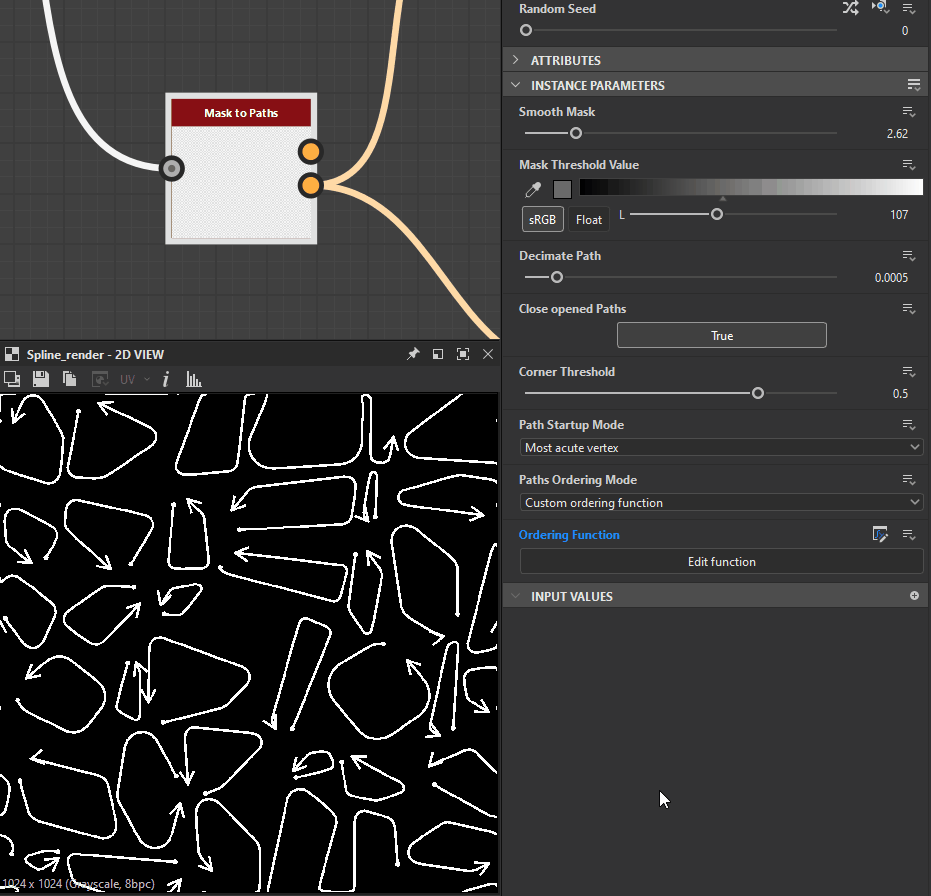Image resolution: width=931 pixels, height=896 pixels.
Task: Open the histogram icon in the 2D View
Action: [194, 379]
